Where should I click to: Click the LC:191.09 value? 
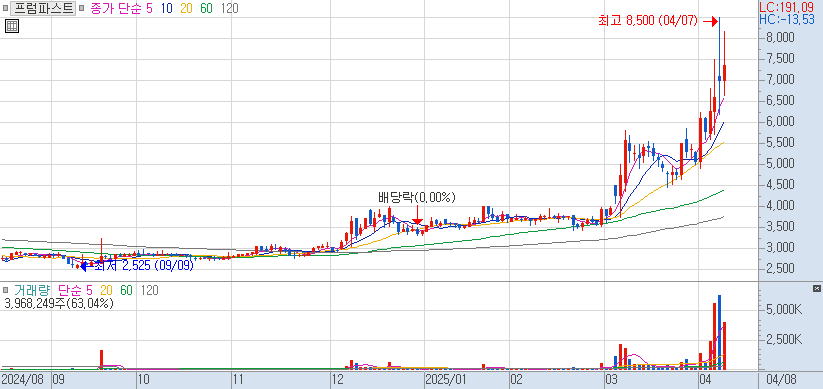(x=787, y=7)
